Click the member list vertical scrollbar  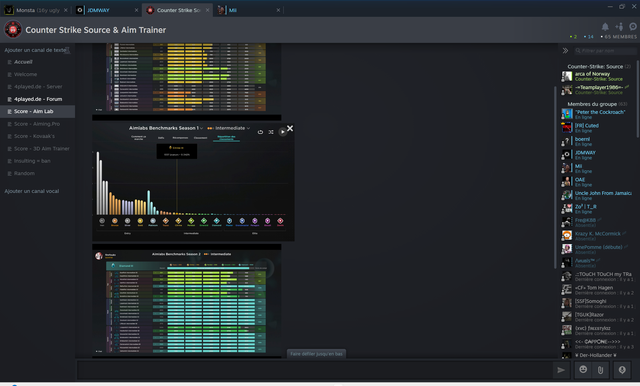tap(638, 100)
